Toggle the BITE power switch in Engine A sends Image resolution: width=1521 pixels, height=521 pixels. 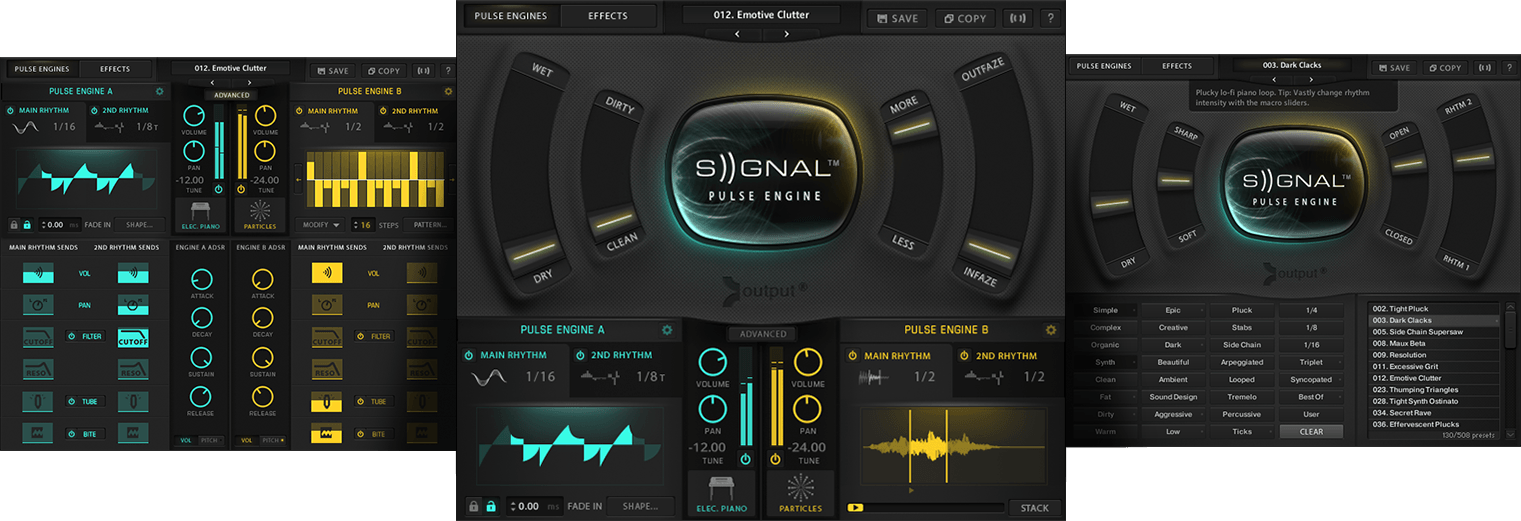71,433
